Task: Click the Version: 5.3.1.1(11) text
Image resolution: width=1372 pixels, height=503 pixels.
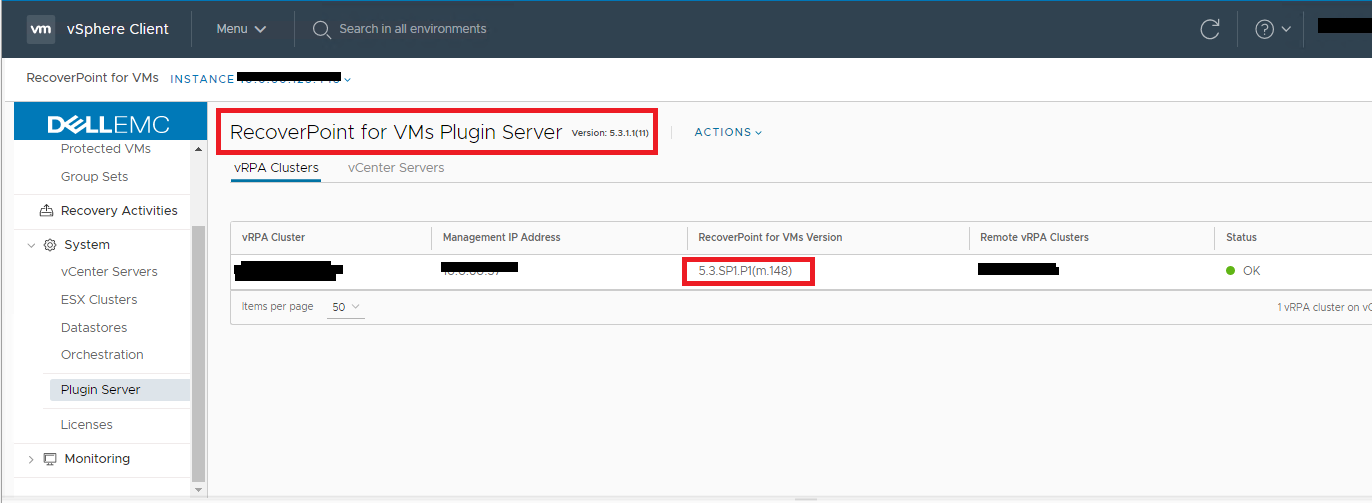Action: click(x=610, y=133)
